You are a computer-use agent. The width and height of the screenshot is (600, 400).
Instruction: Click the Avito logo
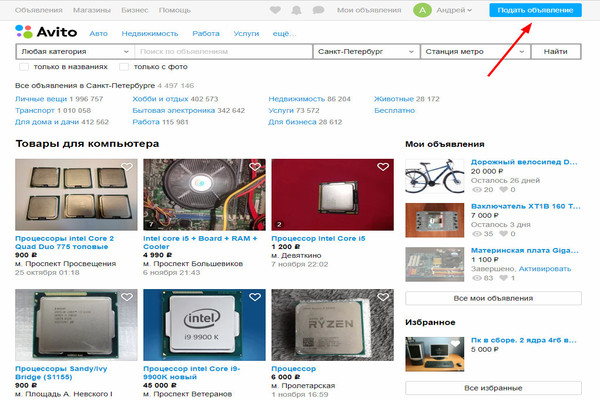click(x=46, y=32)
